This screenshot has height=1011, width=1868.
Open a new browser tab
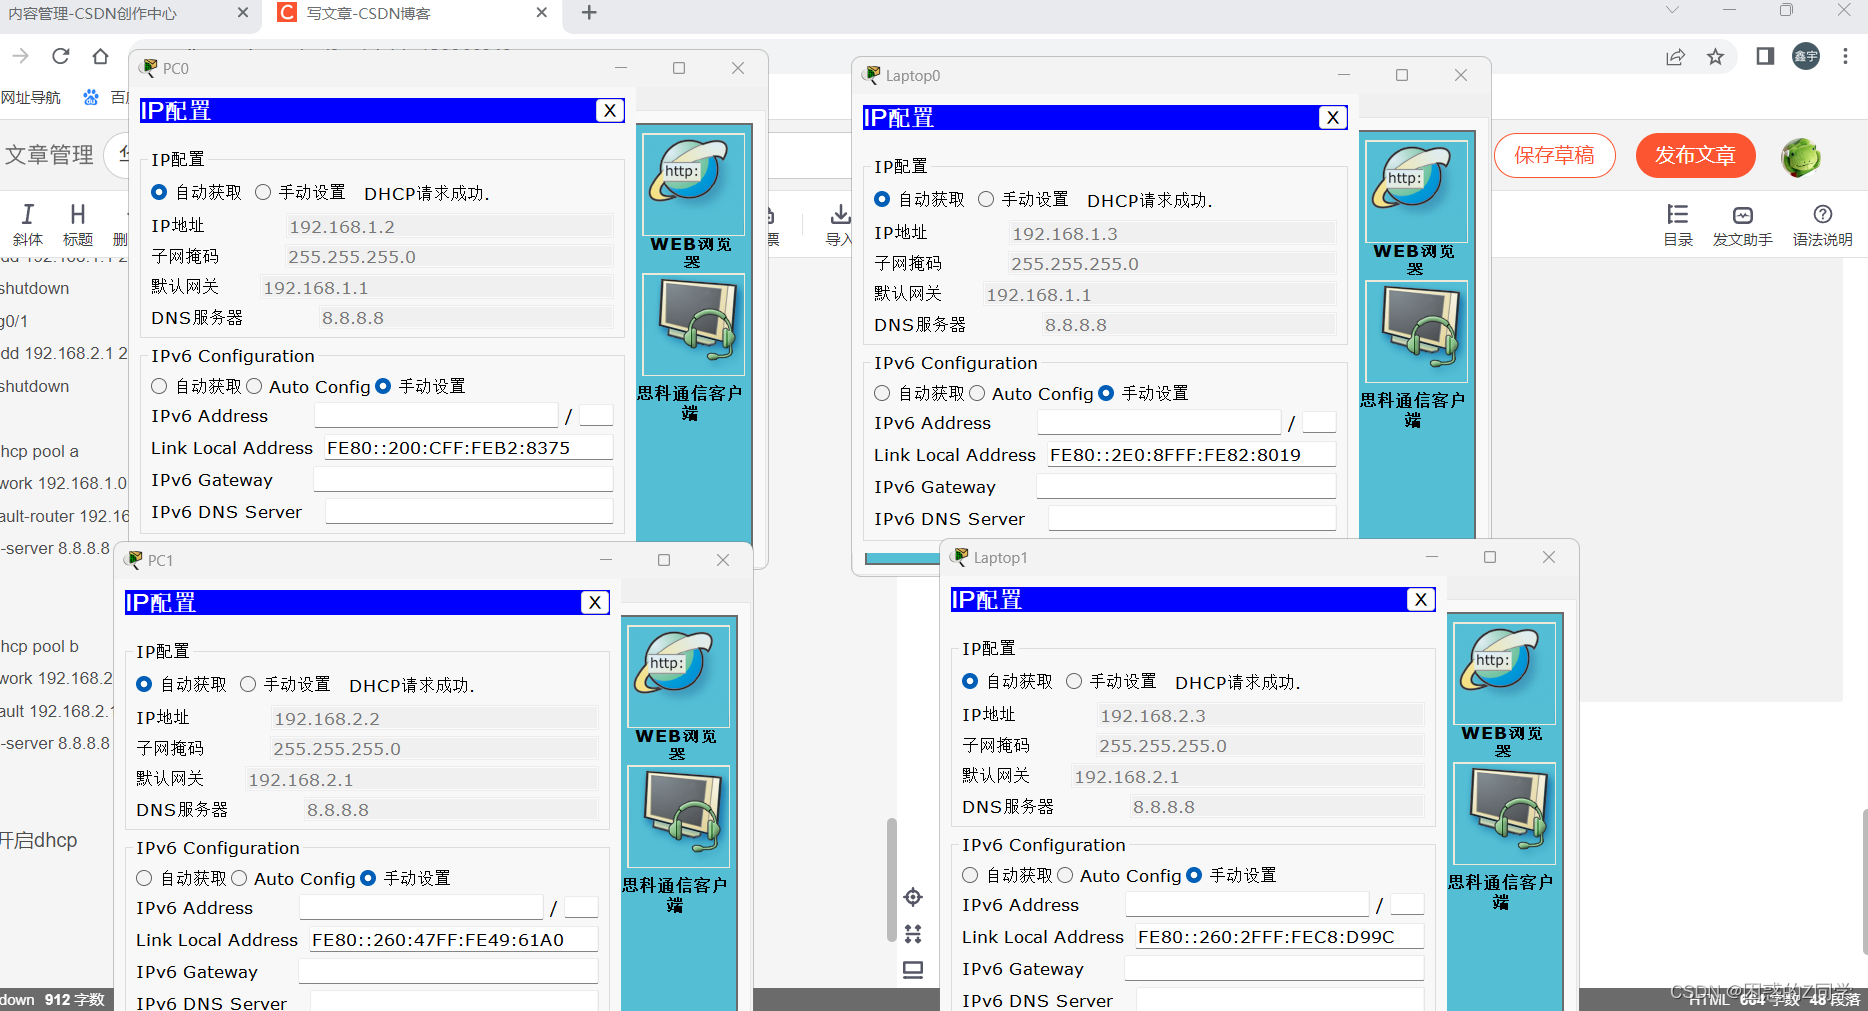[x=589, y=13]
